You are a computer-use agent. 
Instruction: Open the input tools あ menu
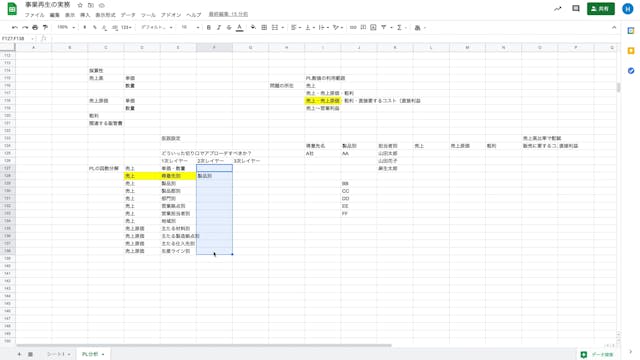(420, 27)
